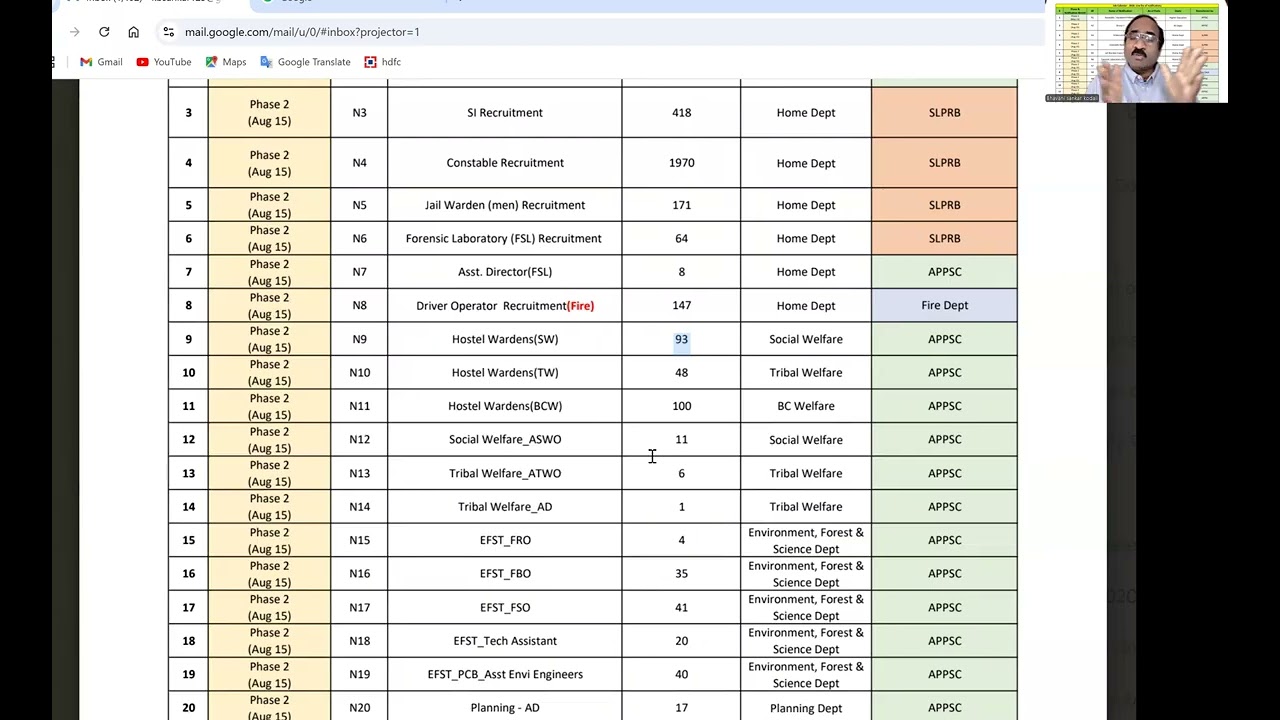1280x720 pixels.
Task: Click 'Tribal Welfare_ATWO' text
Action: pyautogui.click(x=505, y=473)
